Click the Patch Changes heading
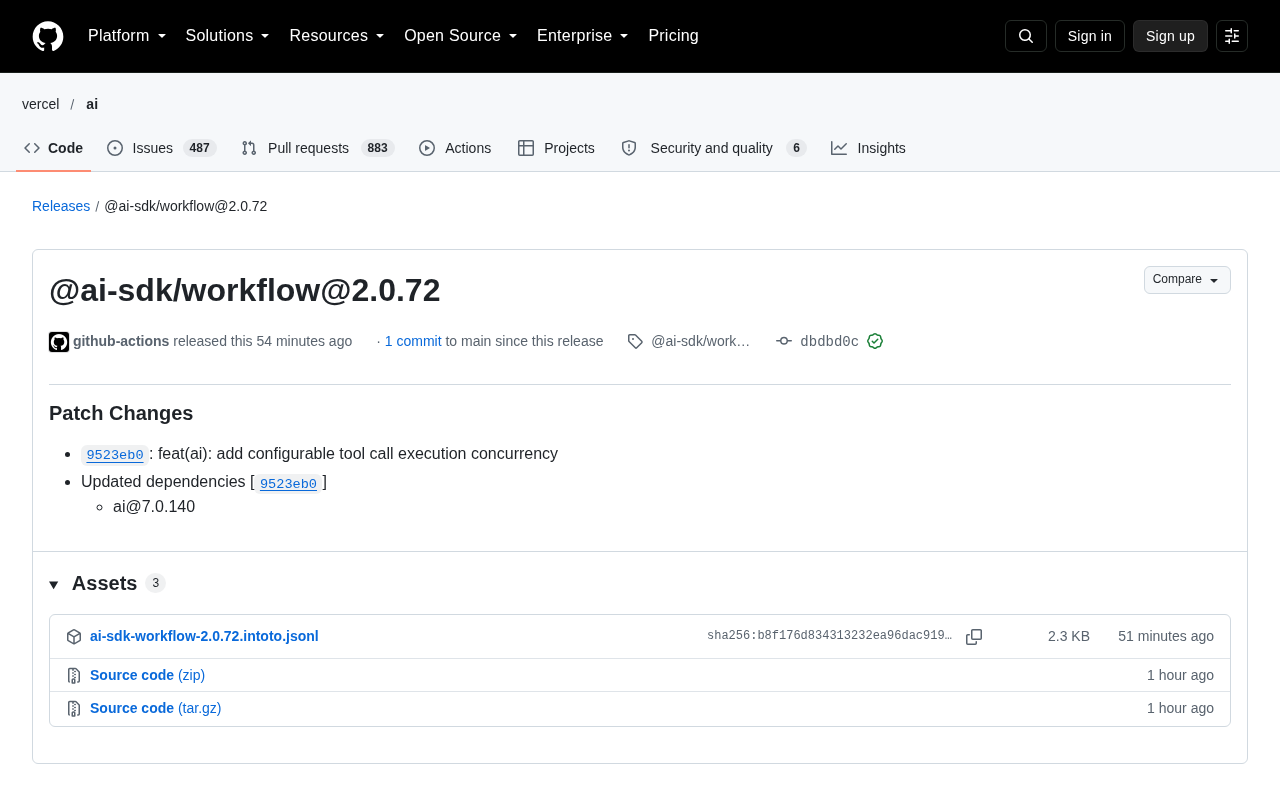1280x800 pixels. (121, 413)
